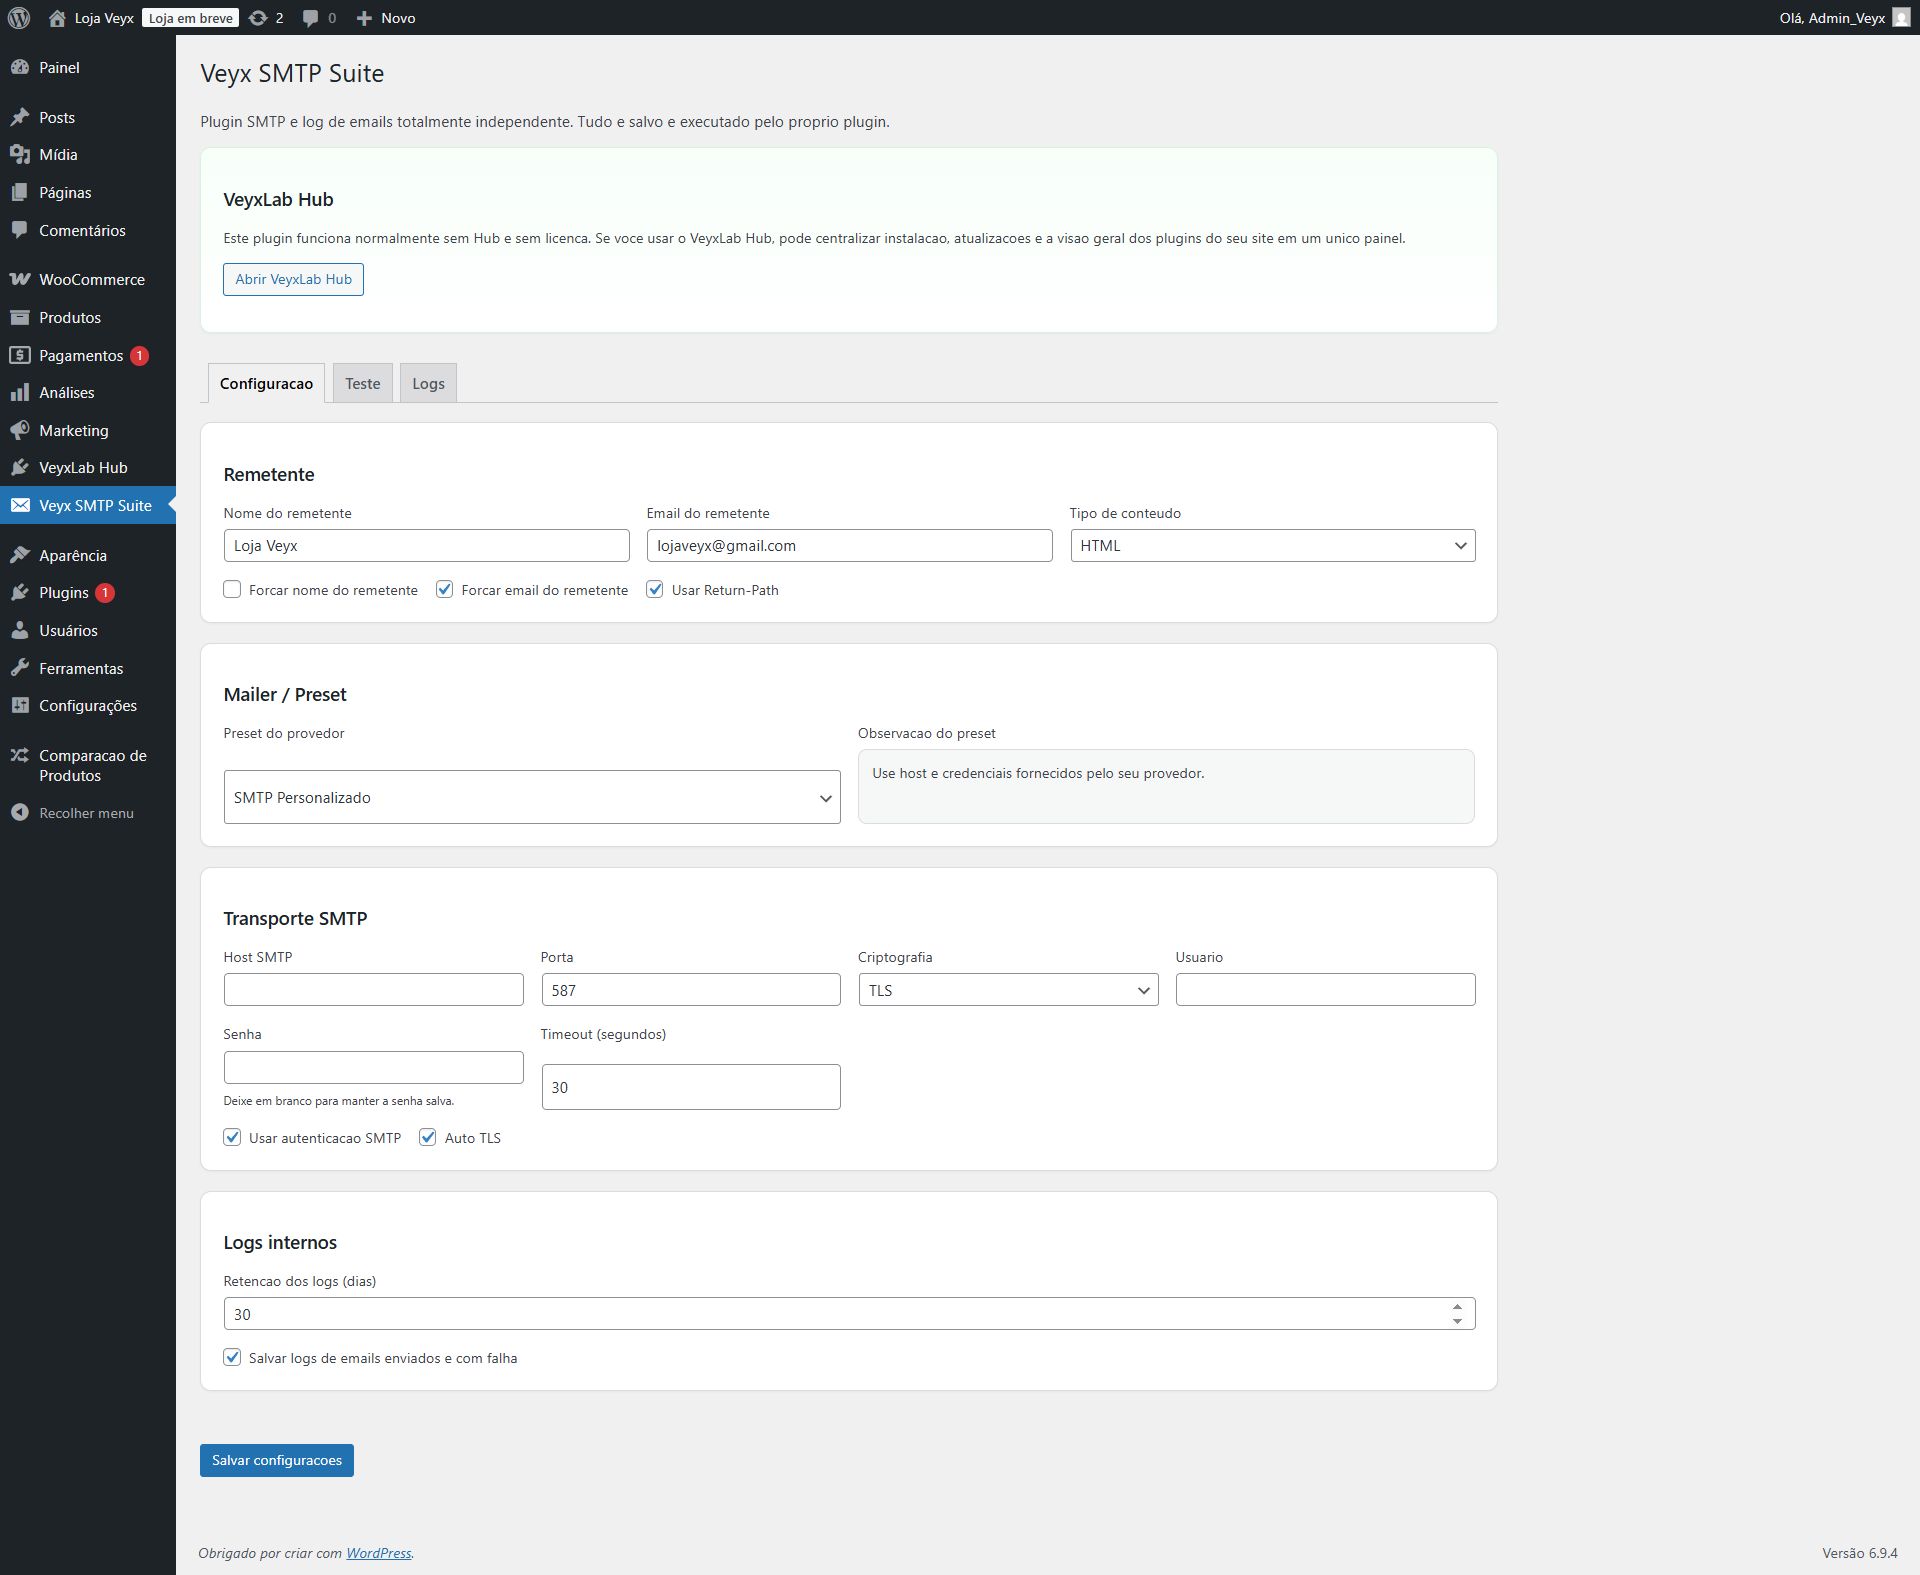Increase Retencao dos logs with up arrow

1458,1307
